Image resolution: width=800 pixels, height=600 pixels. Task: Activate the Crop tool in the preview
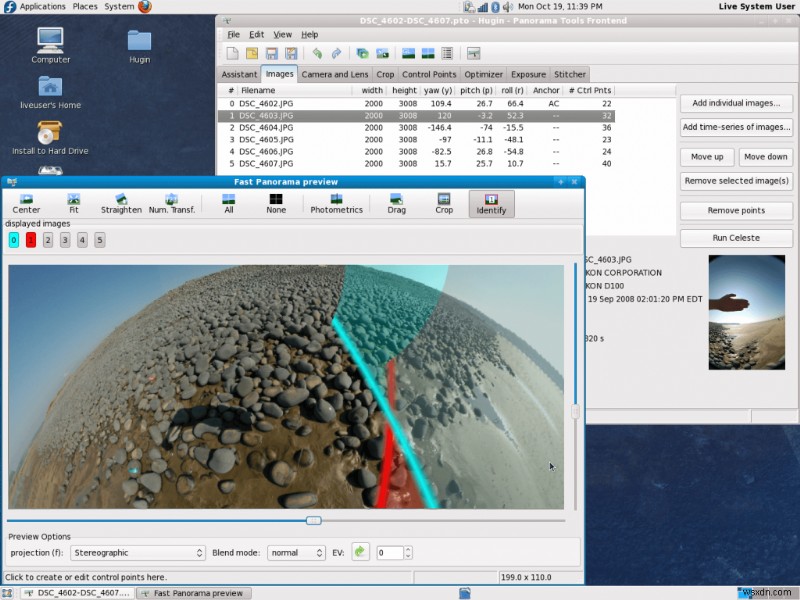(444, 204)
